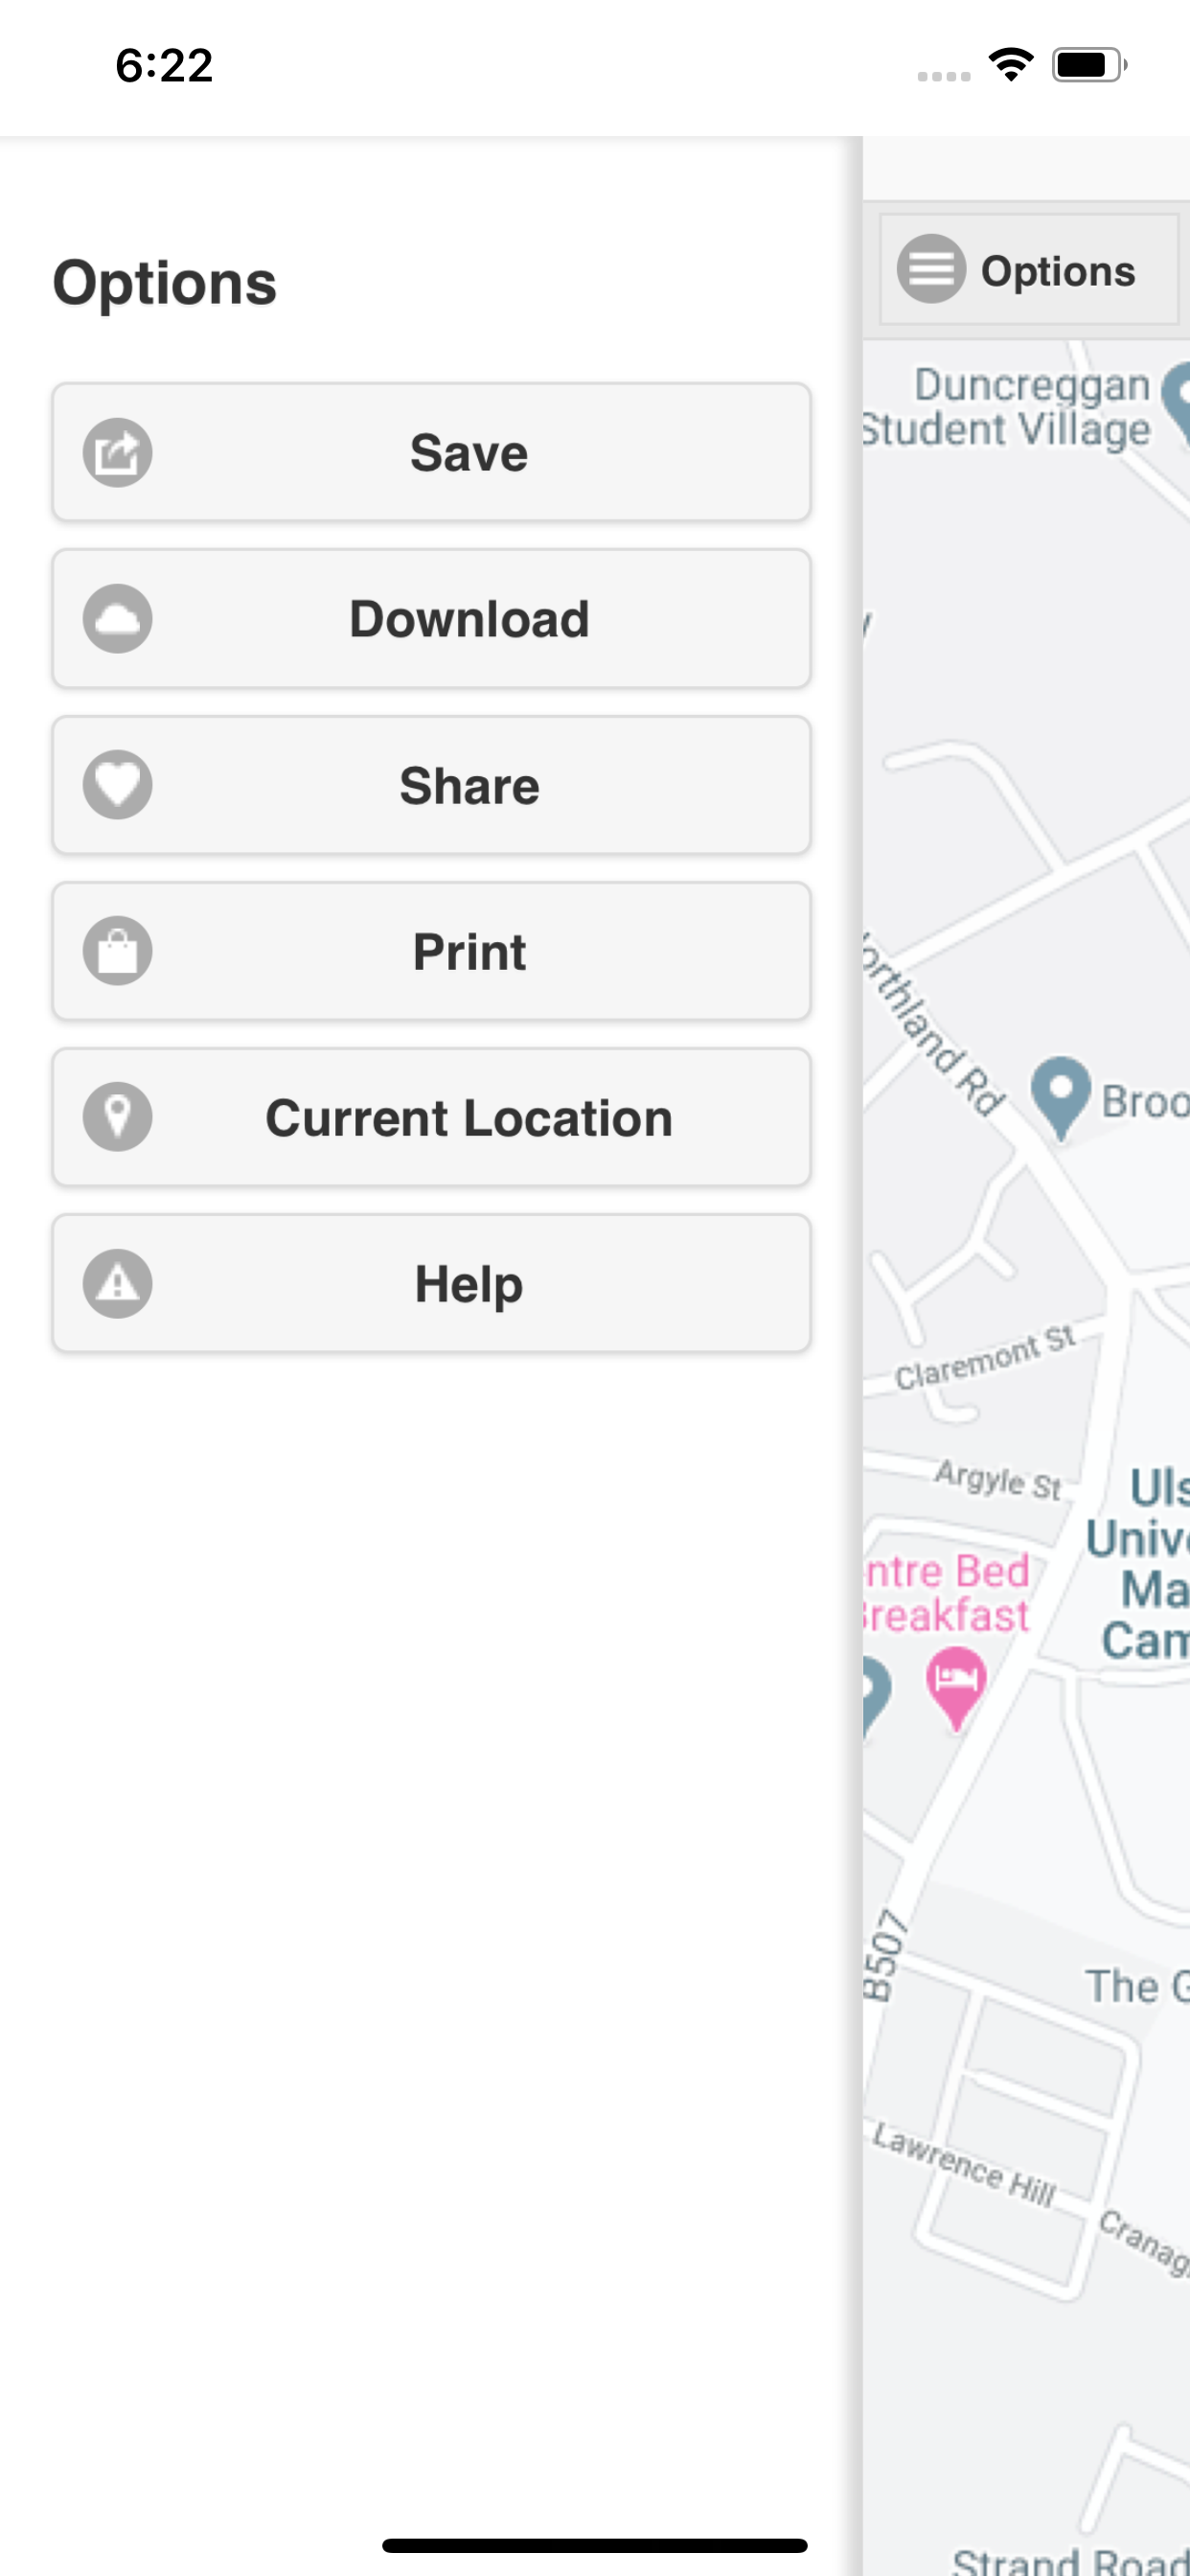Click the heart icon on the Share button
This screenshot has height=2576, width=1190.
tap(117, 785)
